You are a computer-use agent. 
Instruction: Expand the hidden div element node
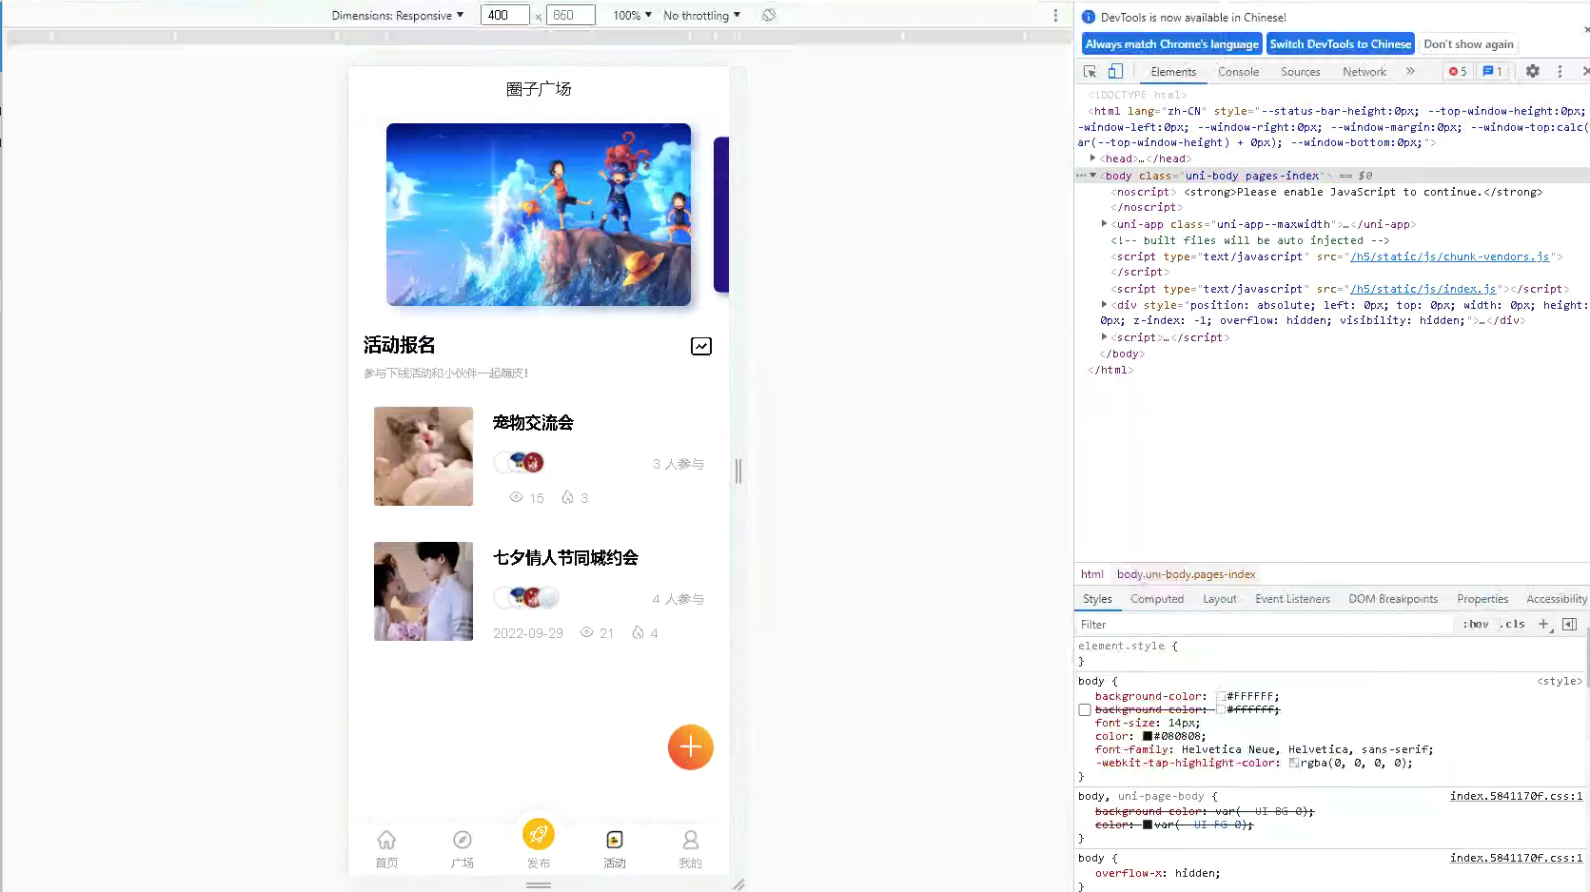[1104, 305]
